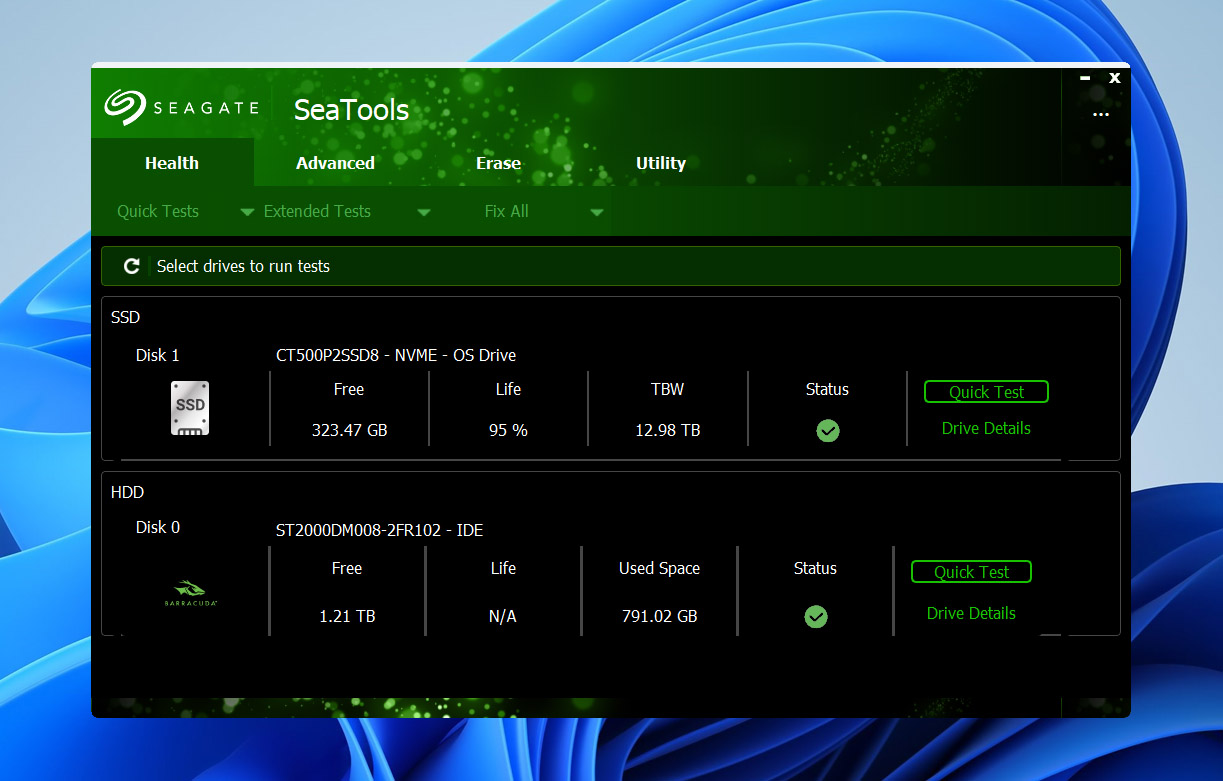The height and width of the screenshot is (781, 1223).
Task: Click the 1.21 TB free value
Action: tap(347, 616)
